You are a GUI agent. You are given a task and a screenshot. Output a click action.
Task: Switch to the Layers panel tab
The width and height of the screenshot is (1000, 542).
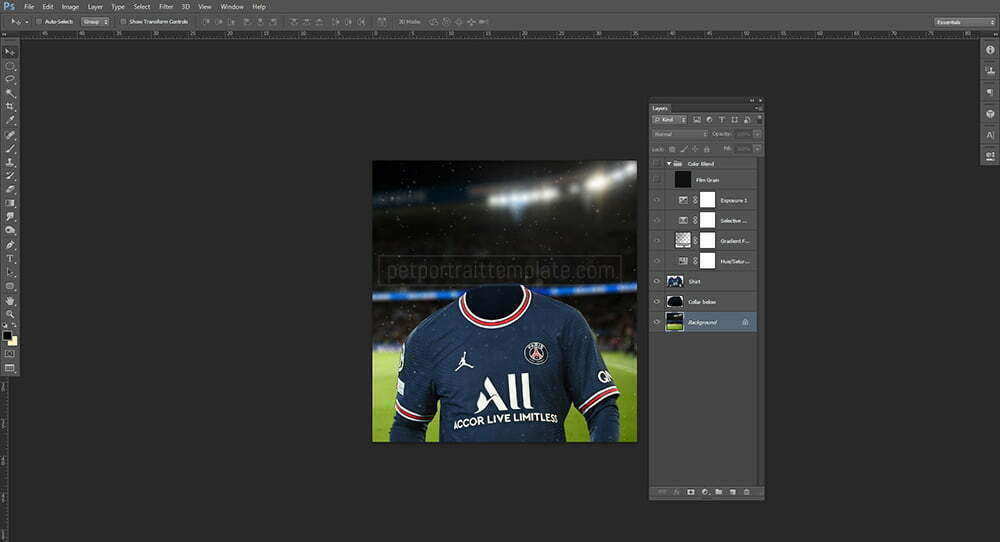click(660, 108)
